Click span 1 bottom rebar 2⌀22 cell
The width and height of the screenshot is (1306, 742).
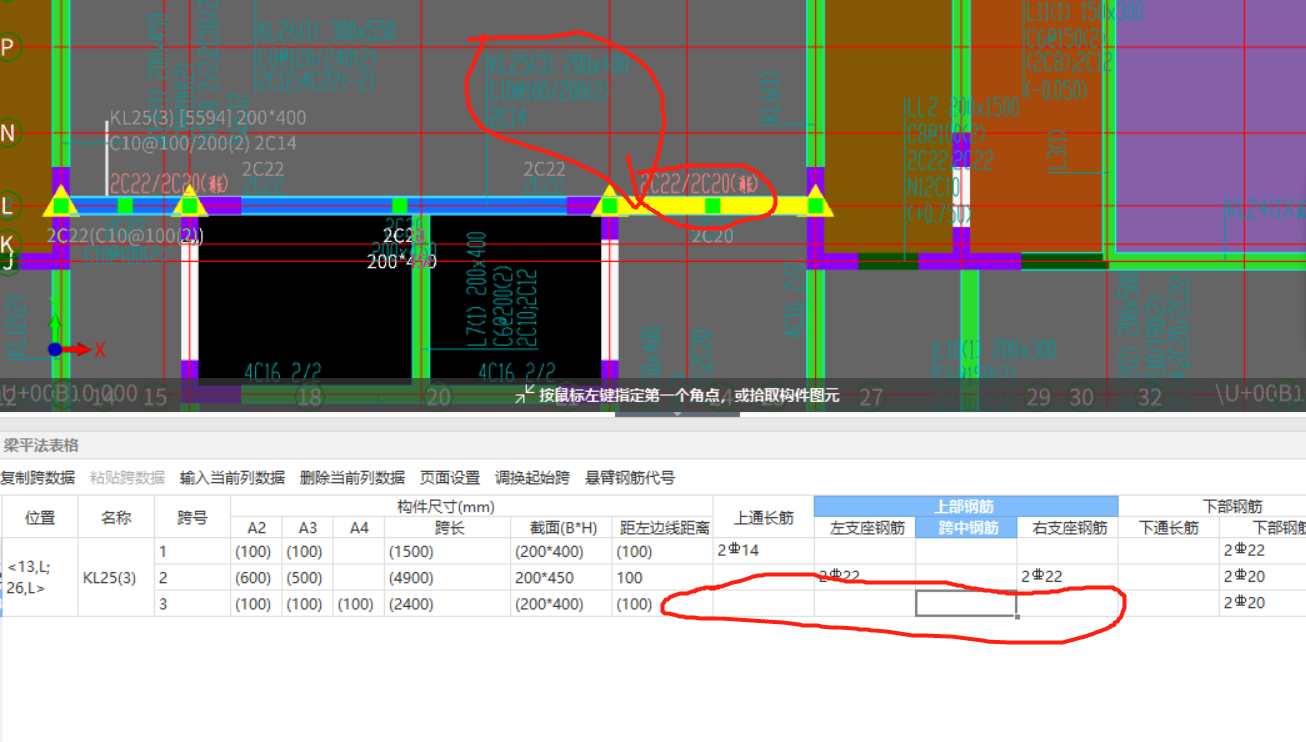pos(1262,551)
